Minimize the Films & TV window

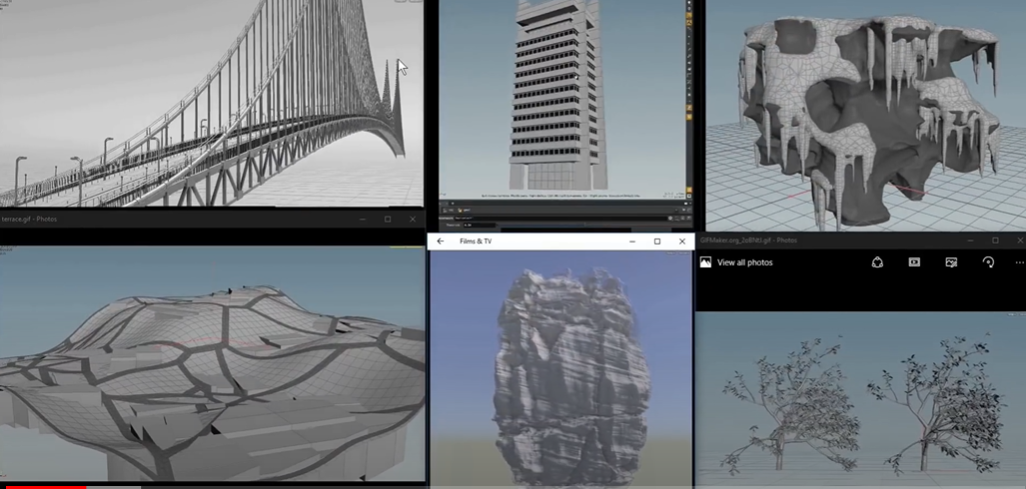point(631,241)
